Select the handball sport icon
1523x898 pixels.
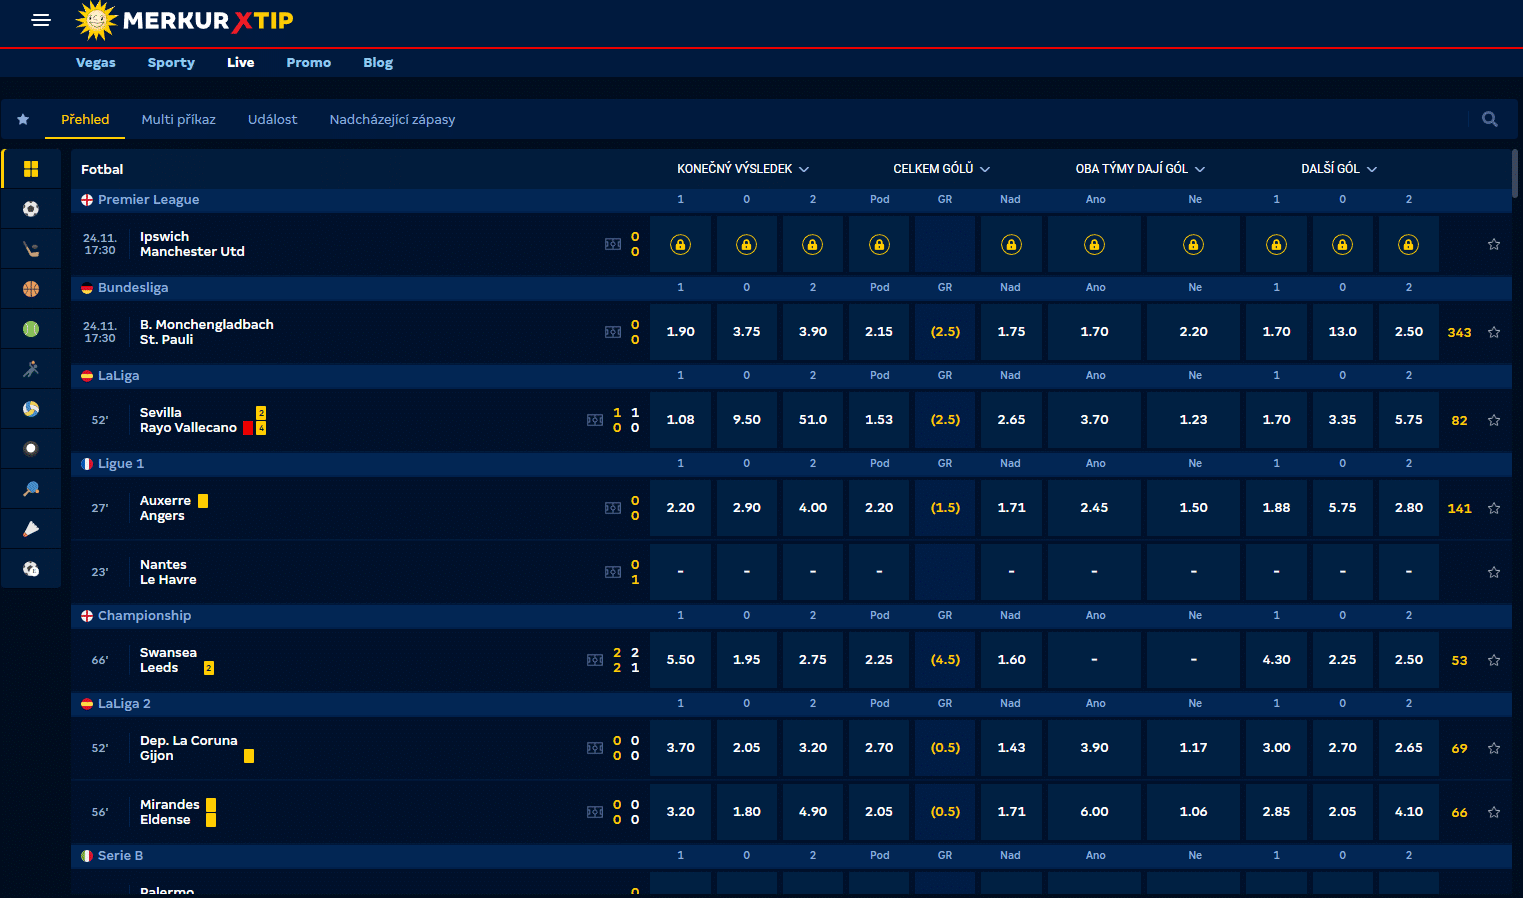click(x=31, y=369)
